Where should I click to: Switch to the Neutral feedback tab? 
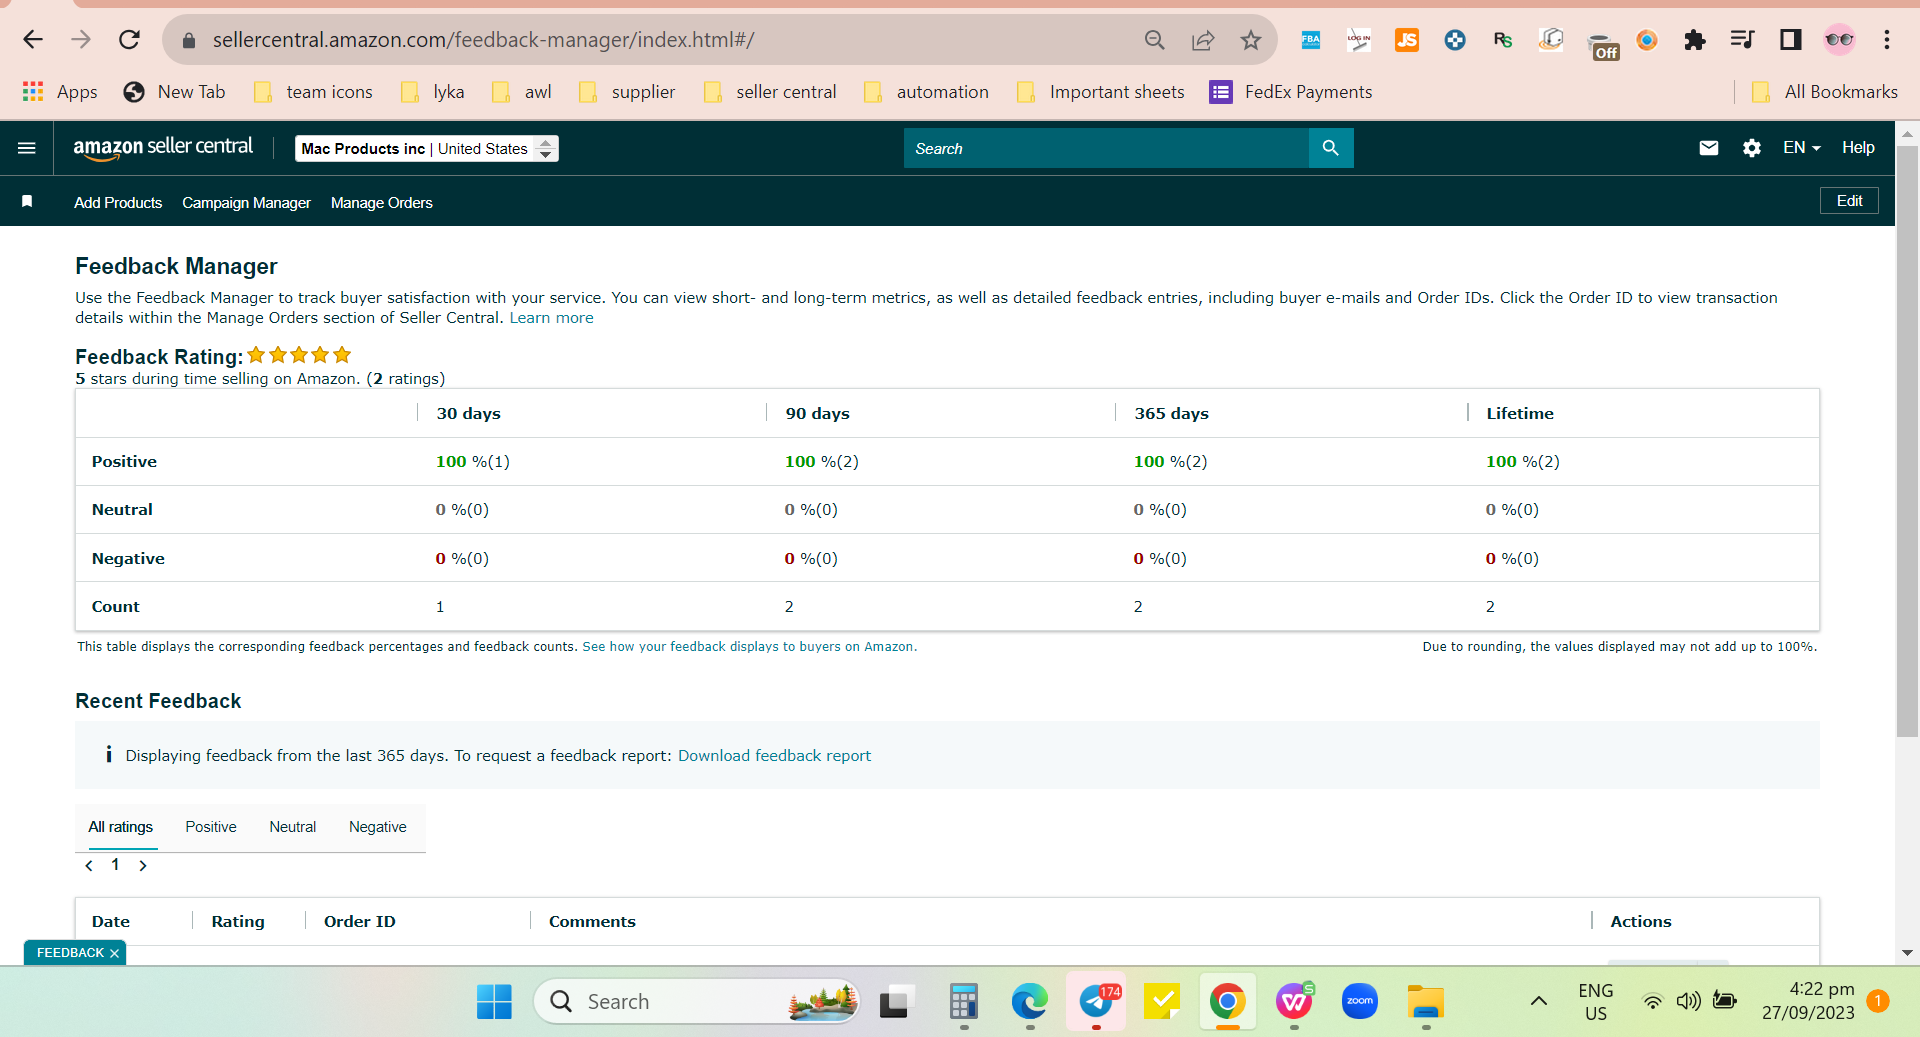pos(292,827)
